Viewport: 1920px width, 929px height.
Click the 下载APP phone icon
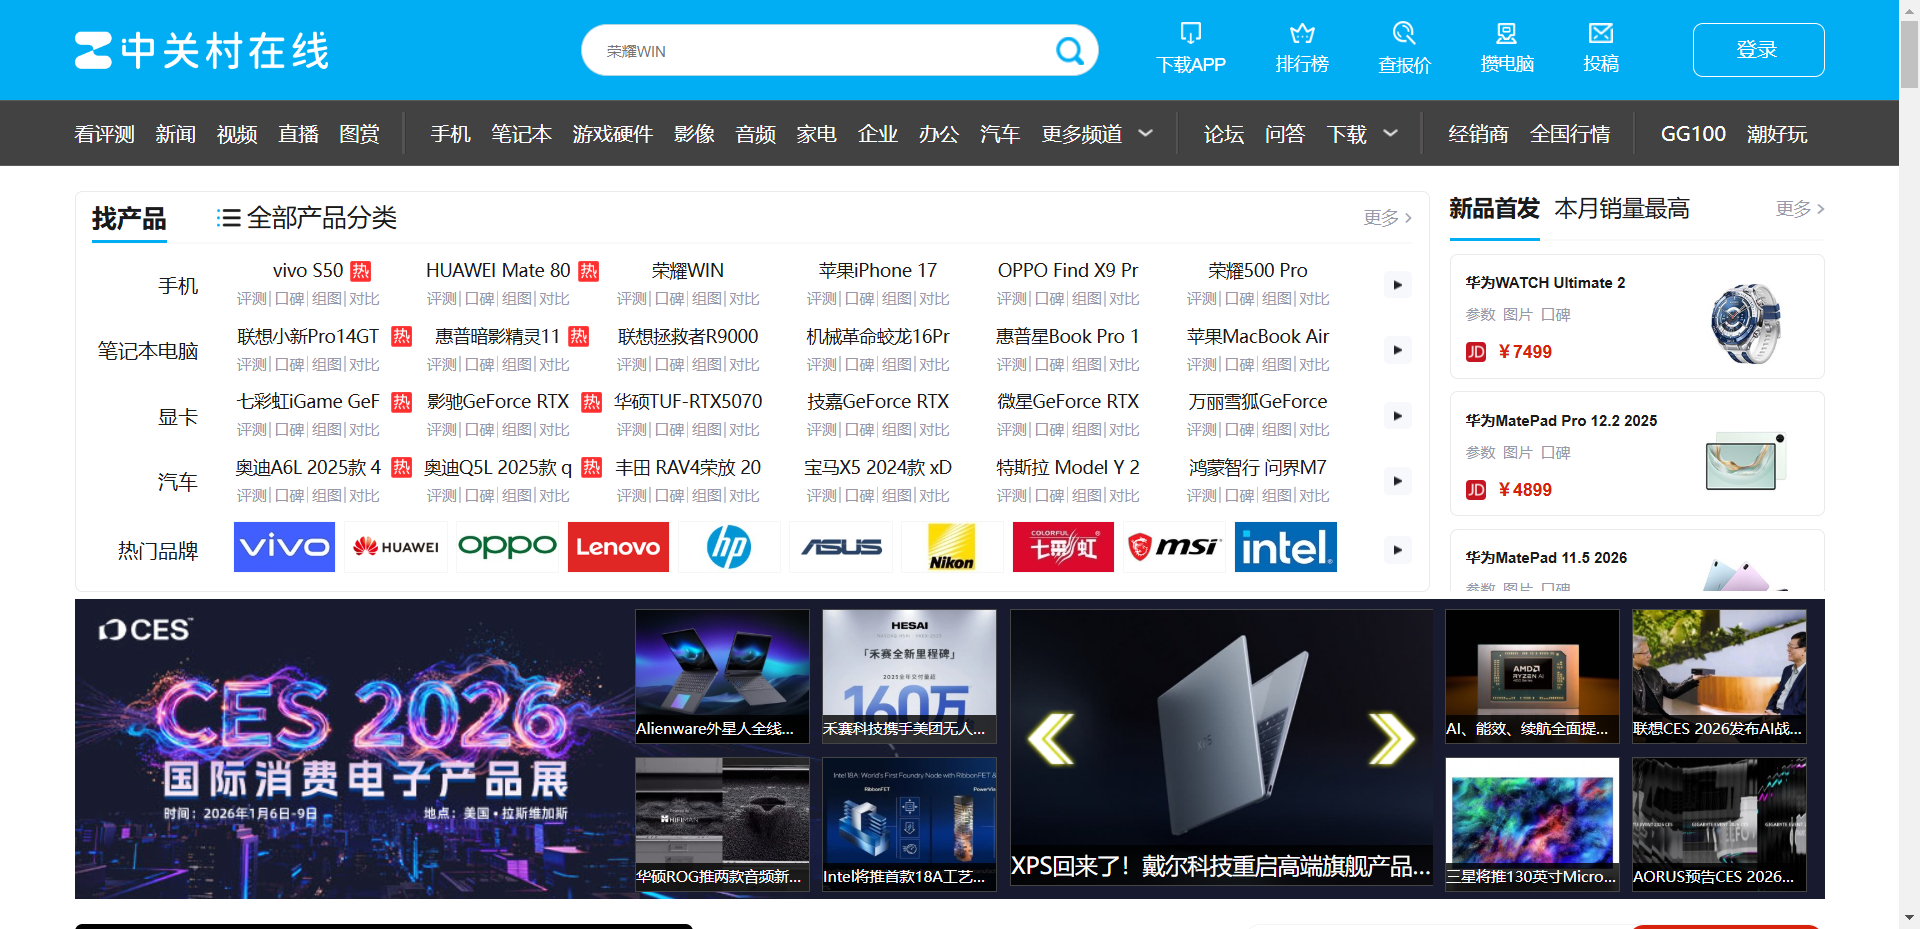click(1190, 32)
